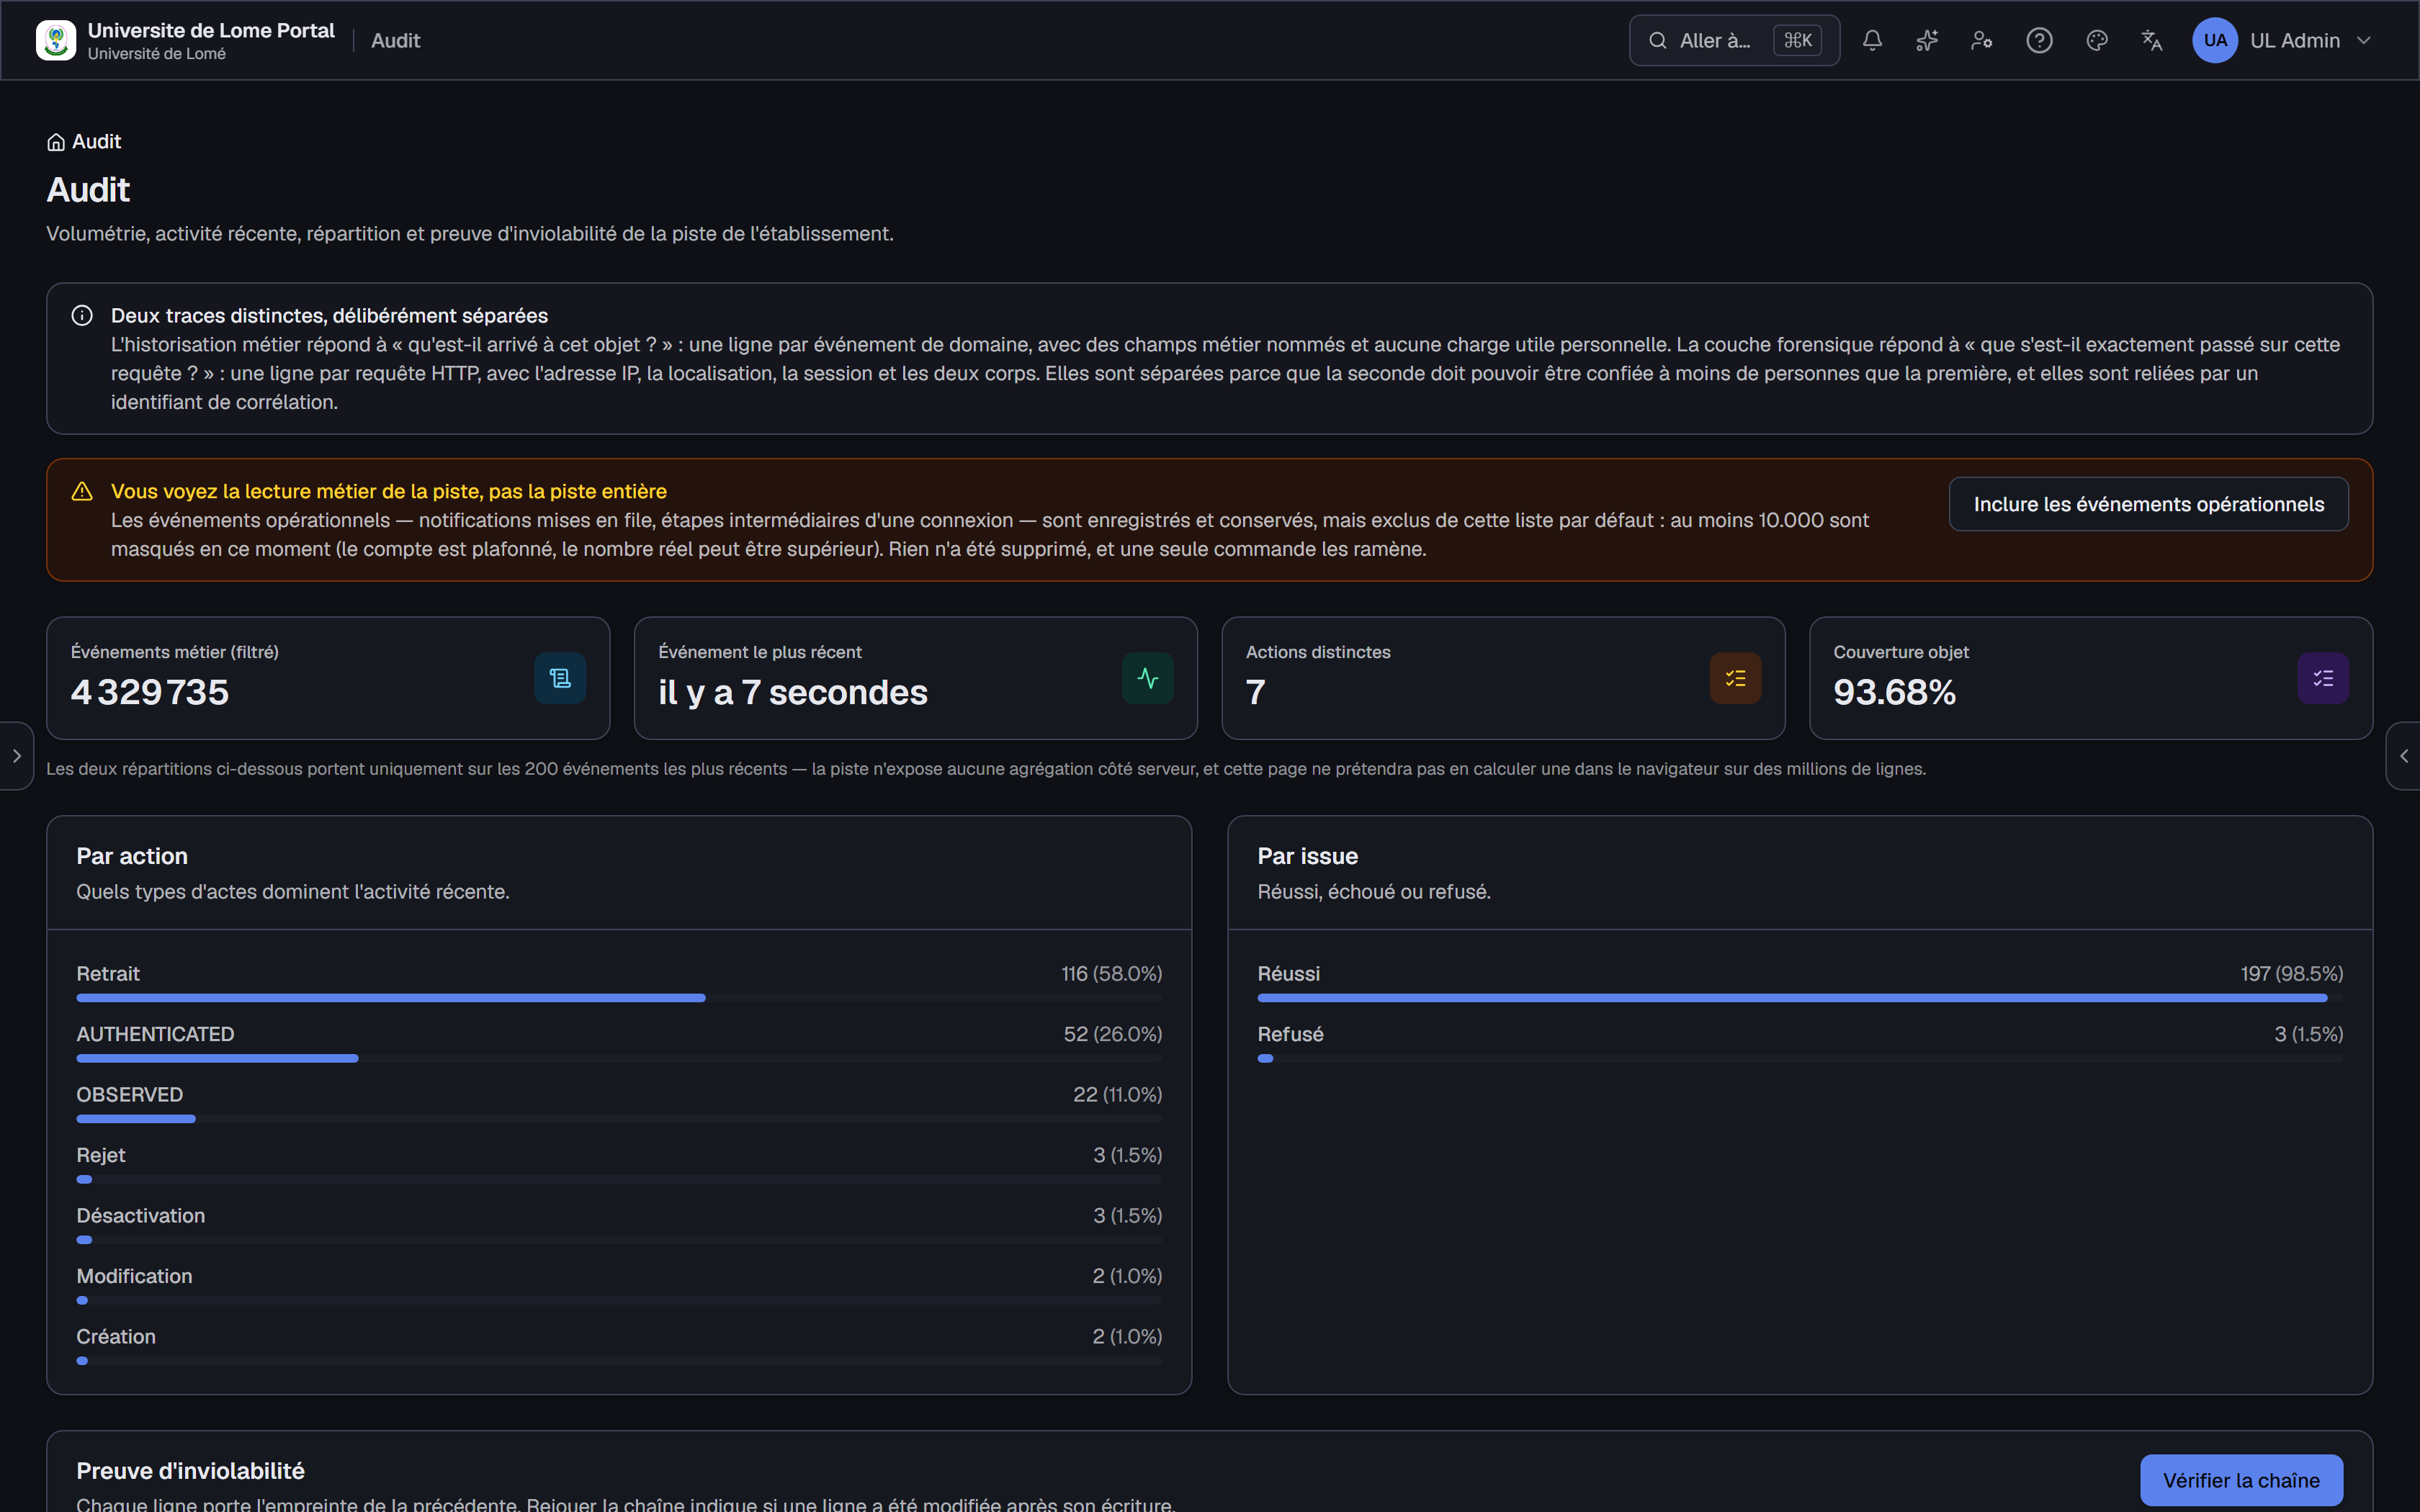2420x1512 pixels.
Task: Click the 22 (11.0%) value
Action: click(1117, 1095)
